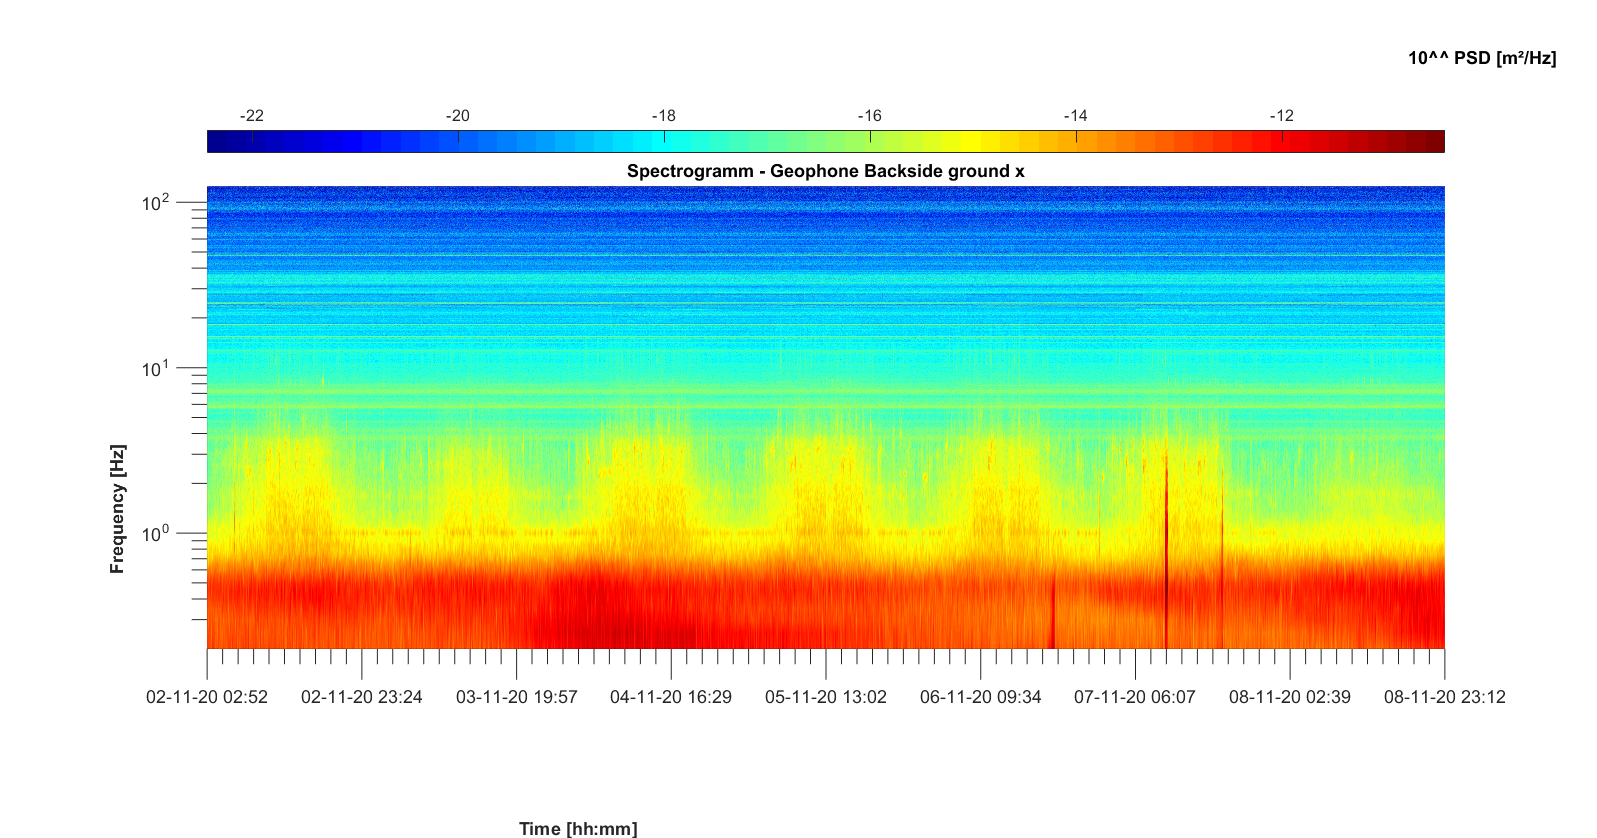Image resolution: width=1597 pixels, height=838 pixels.
Task: Select the '10^^ PSD [m²/Hz]' colorbar label
Action: pos(1481,58)
